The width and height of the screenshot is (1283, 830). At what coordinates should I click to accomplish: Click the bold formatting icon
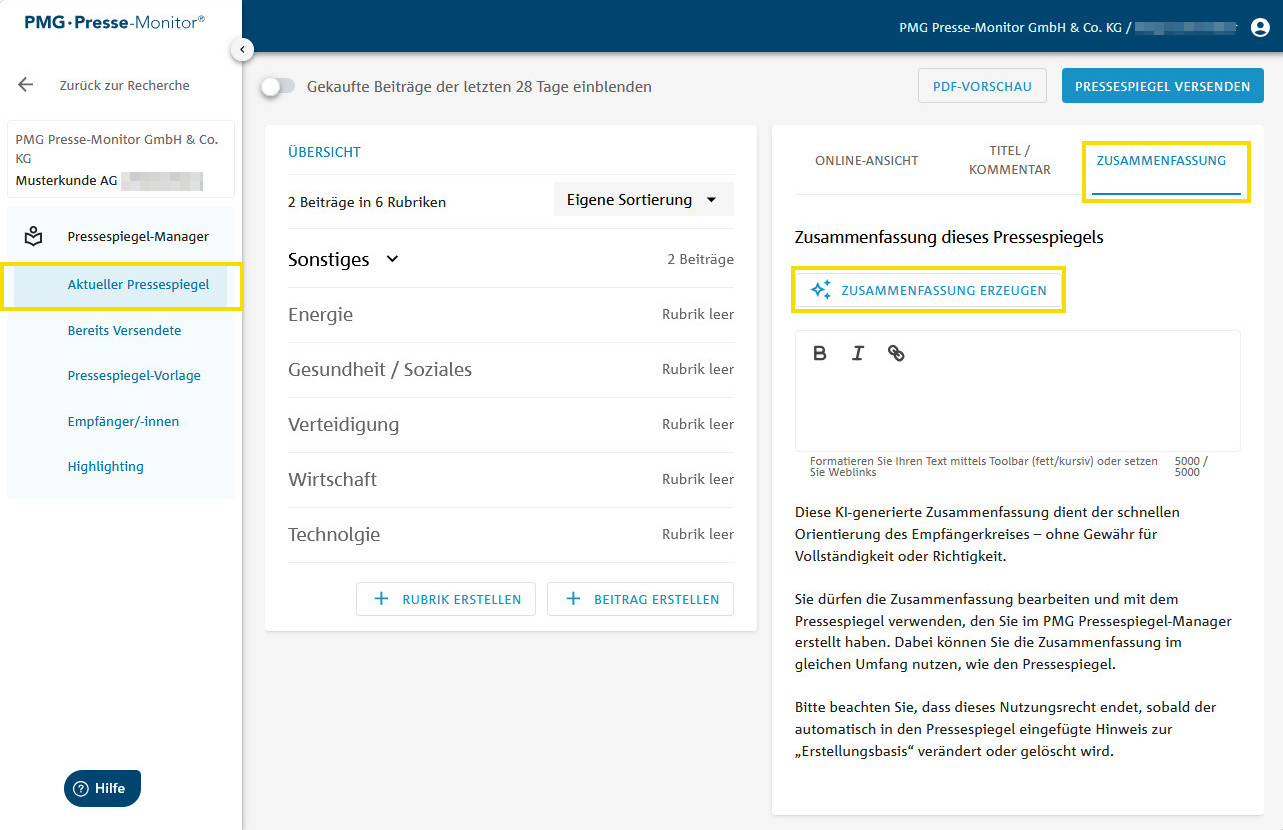pyautogui.click(x=820, y=353)
